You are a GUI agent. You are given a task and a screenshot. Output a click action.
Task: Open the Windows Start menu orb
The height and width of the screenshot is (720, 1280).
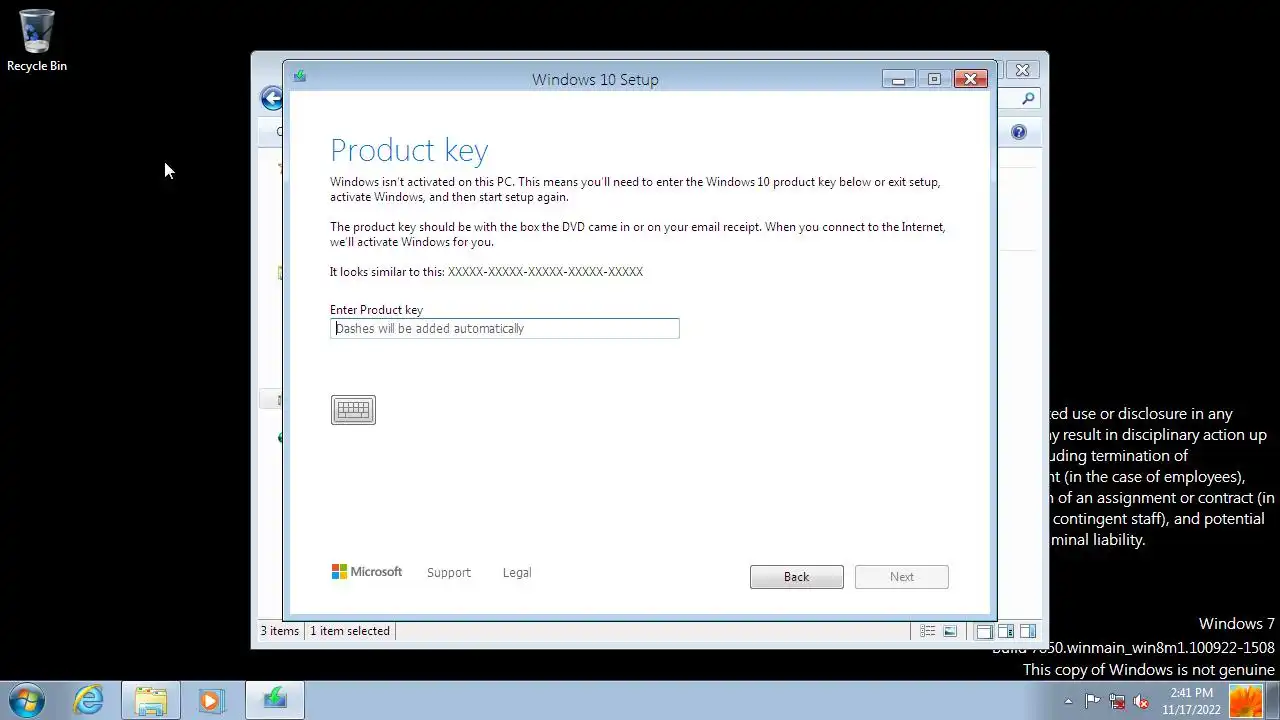25,700
